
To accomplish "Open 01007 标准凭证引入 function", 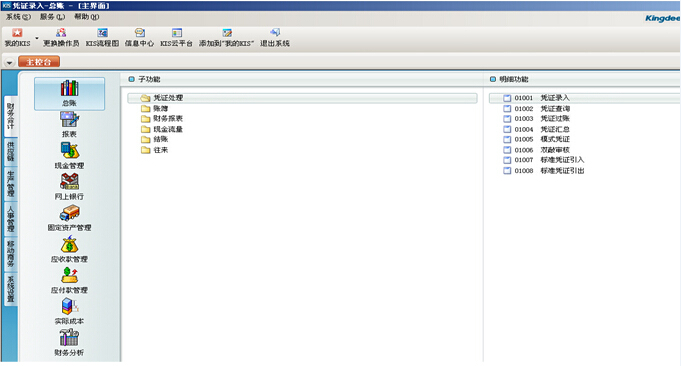I will coord(544,160).
